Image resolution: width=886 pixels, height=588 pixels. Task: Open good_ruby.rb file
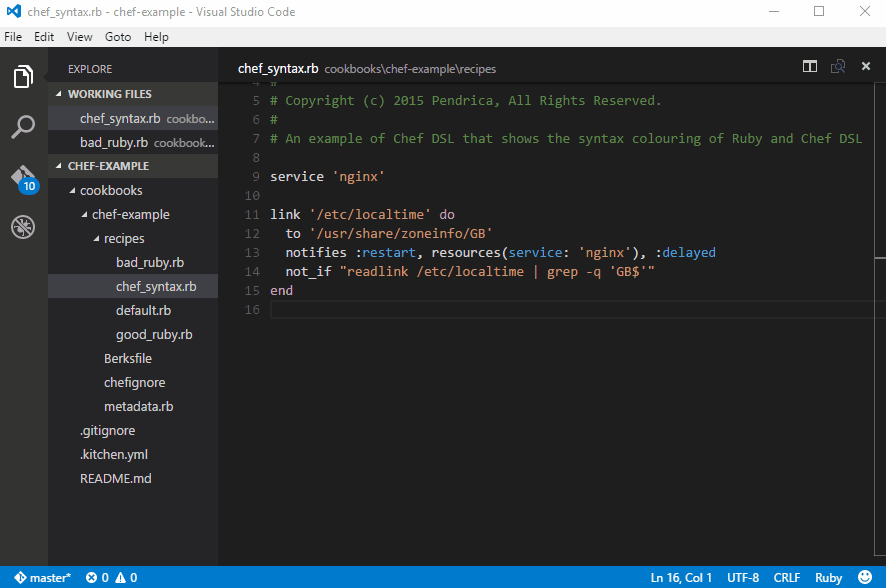click(133, 334)
